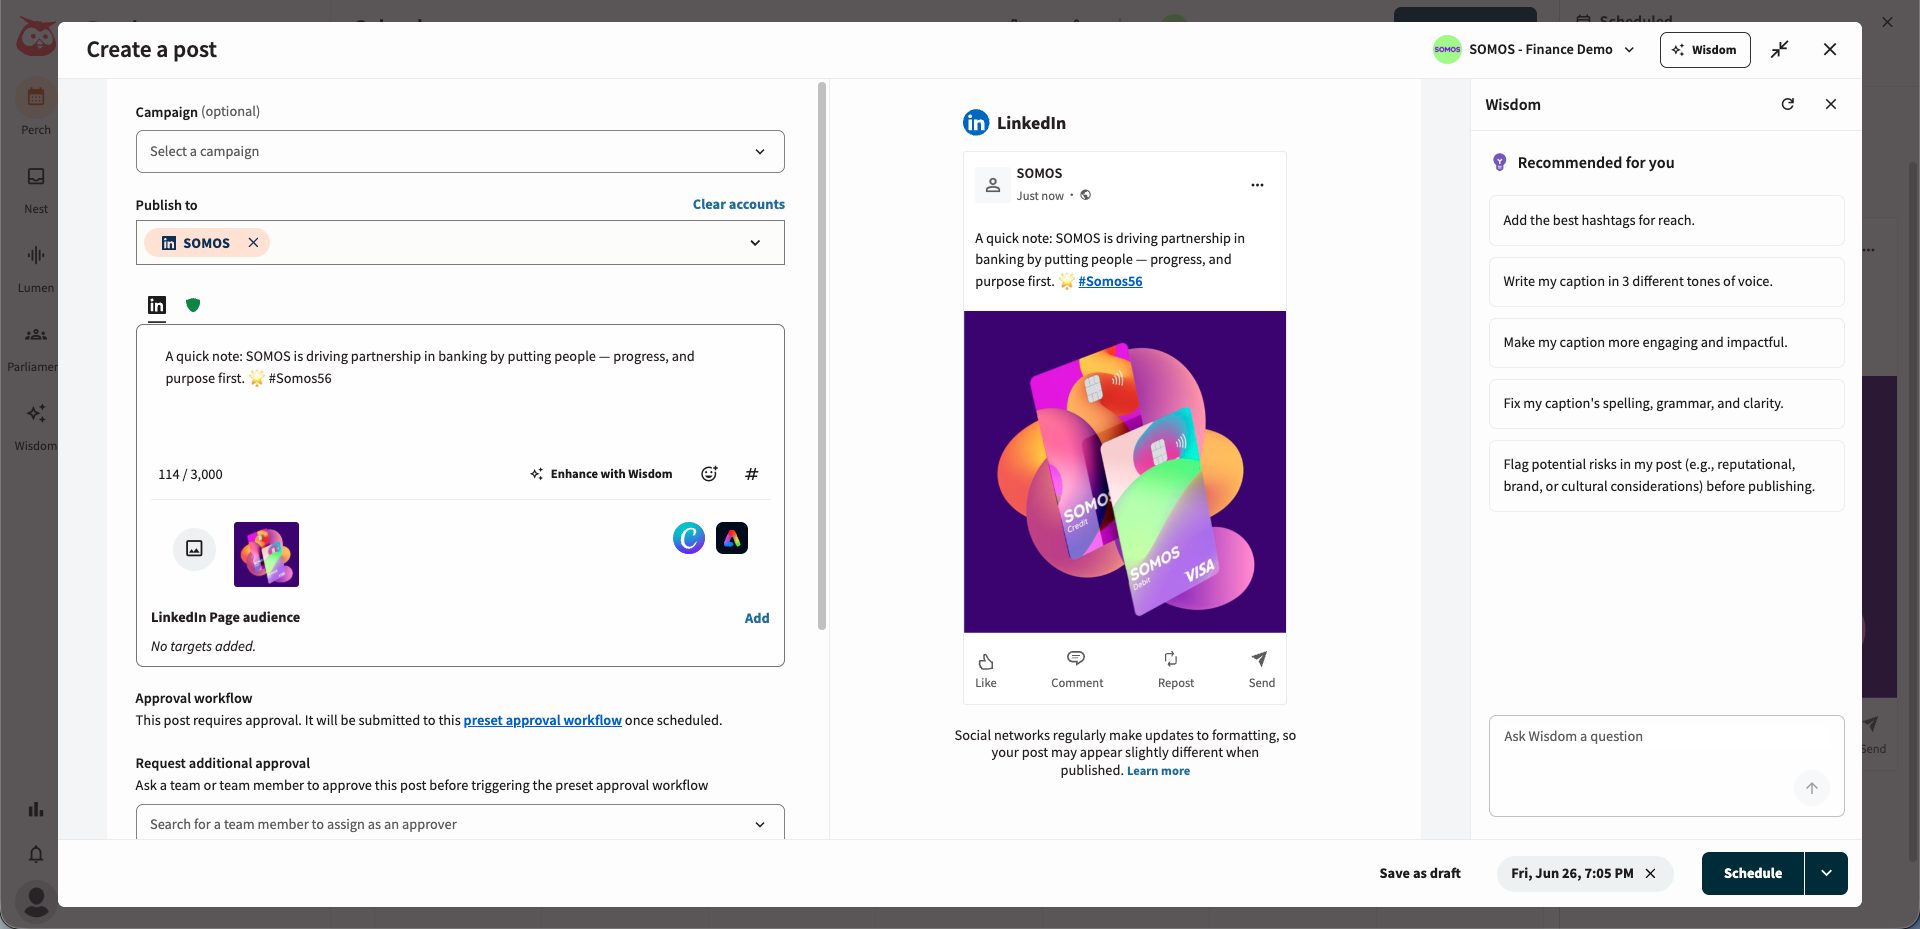Click the credit card image in LinkedIn preview
Image resolution: width=1920 pixels, height=929 pixels.
(1125, 472)
